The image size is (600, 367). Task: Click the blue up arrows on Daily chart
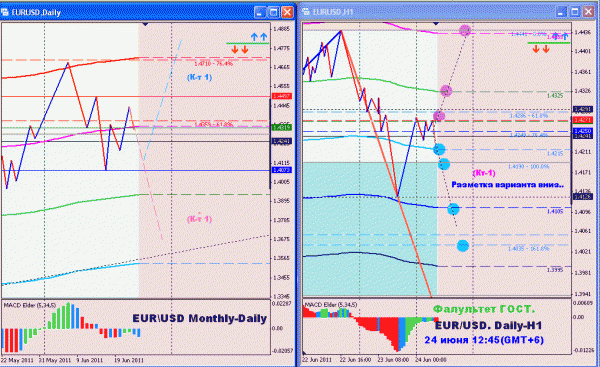tap(259, 37)
